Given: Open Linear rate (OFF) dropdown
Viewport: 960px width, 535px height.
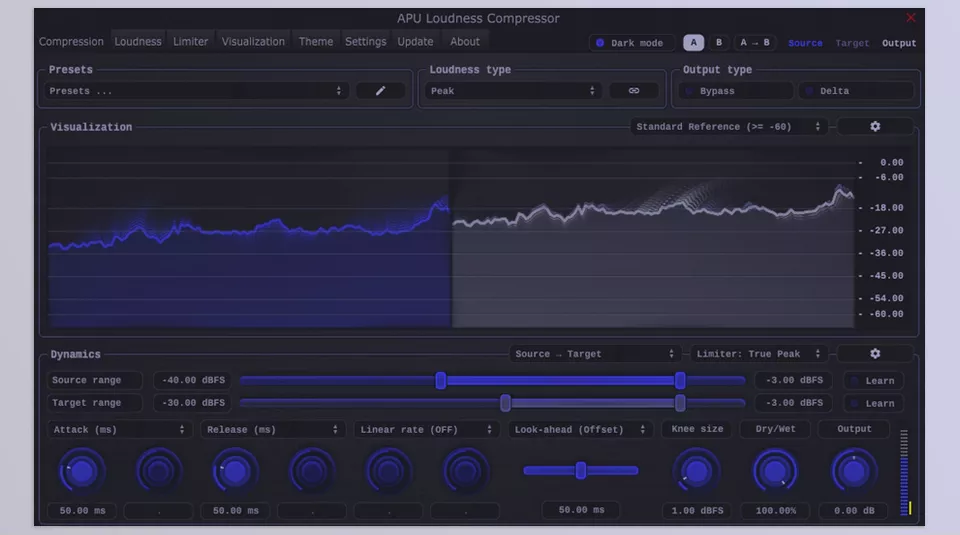Looking at the screenshot, I should (x=426, y=429).
